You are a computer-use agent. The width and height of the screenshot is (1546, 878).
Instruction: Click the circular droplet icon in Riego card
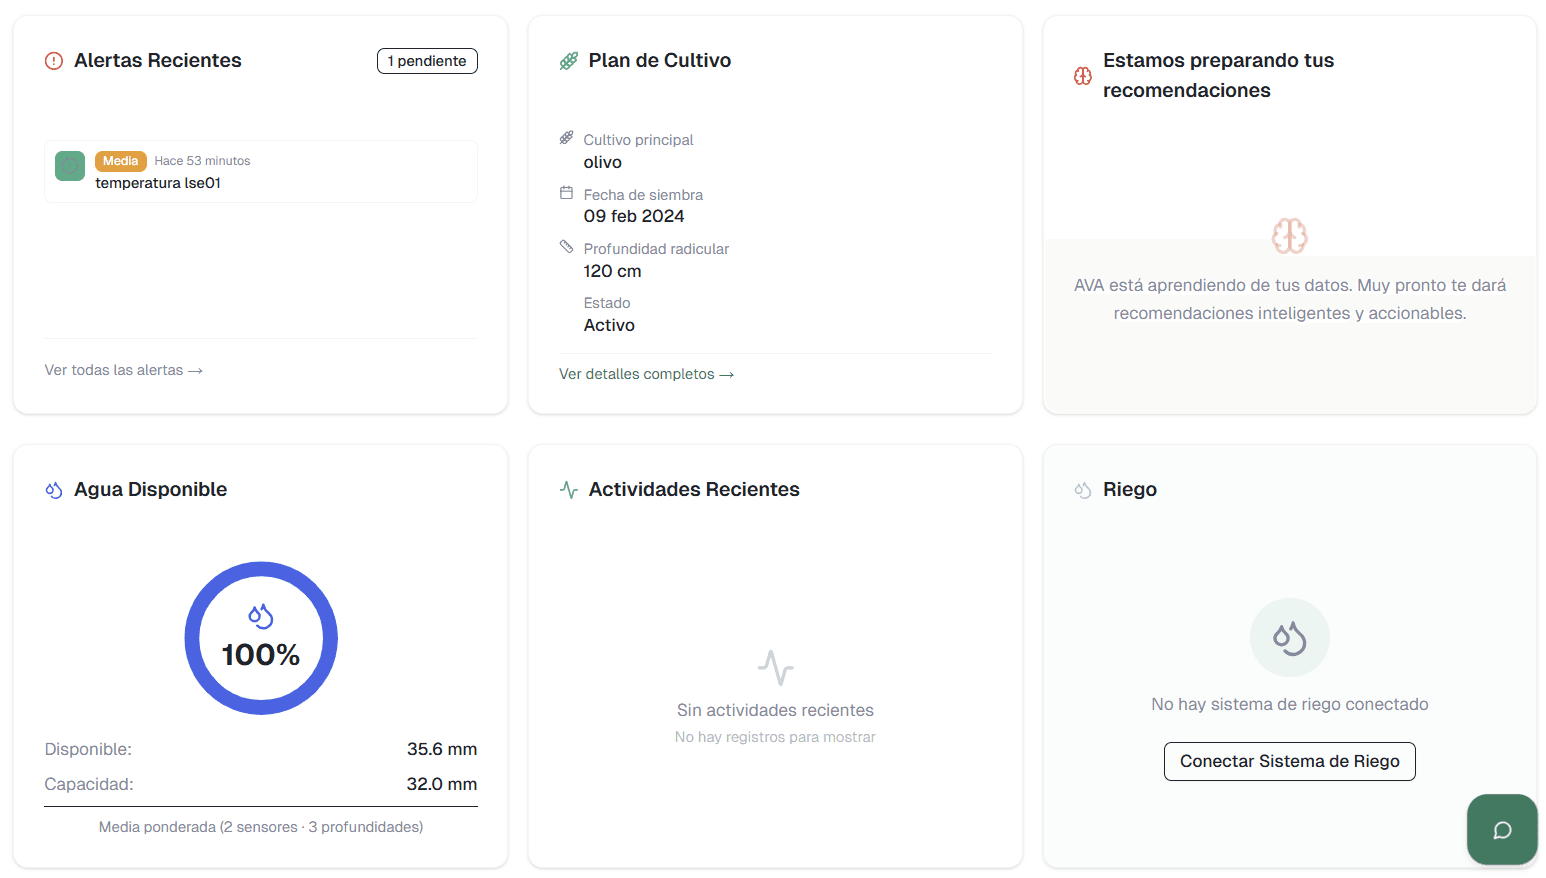[1290, 638]
